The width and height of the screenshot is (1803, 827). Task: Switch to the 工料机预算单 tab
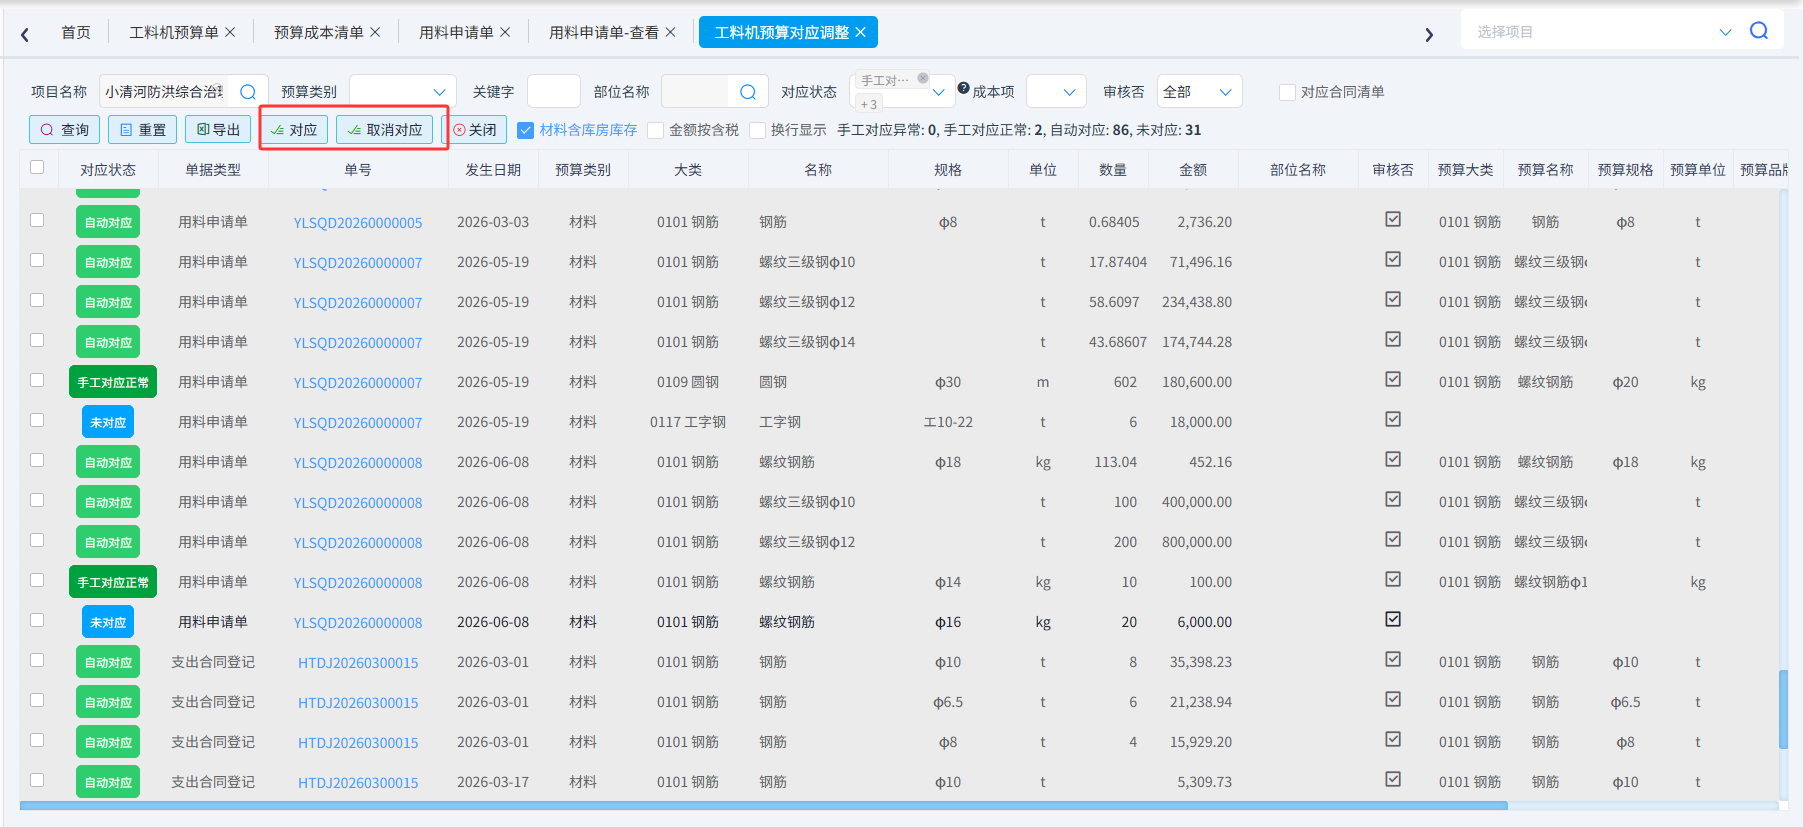click(x=174, y=32)
